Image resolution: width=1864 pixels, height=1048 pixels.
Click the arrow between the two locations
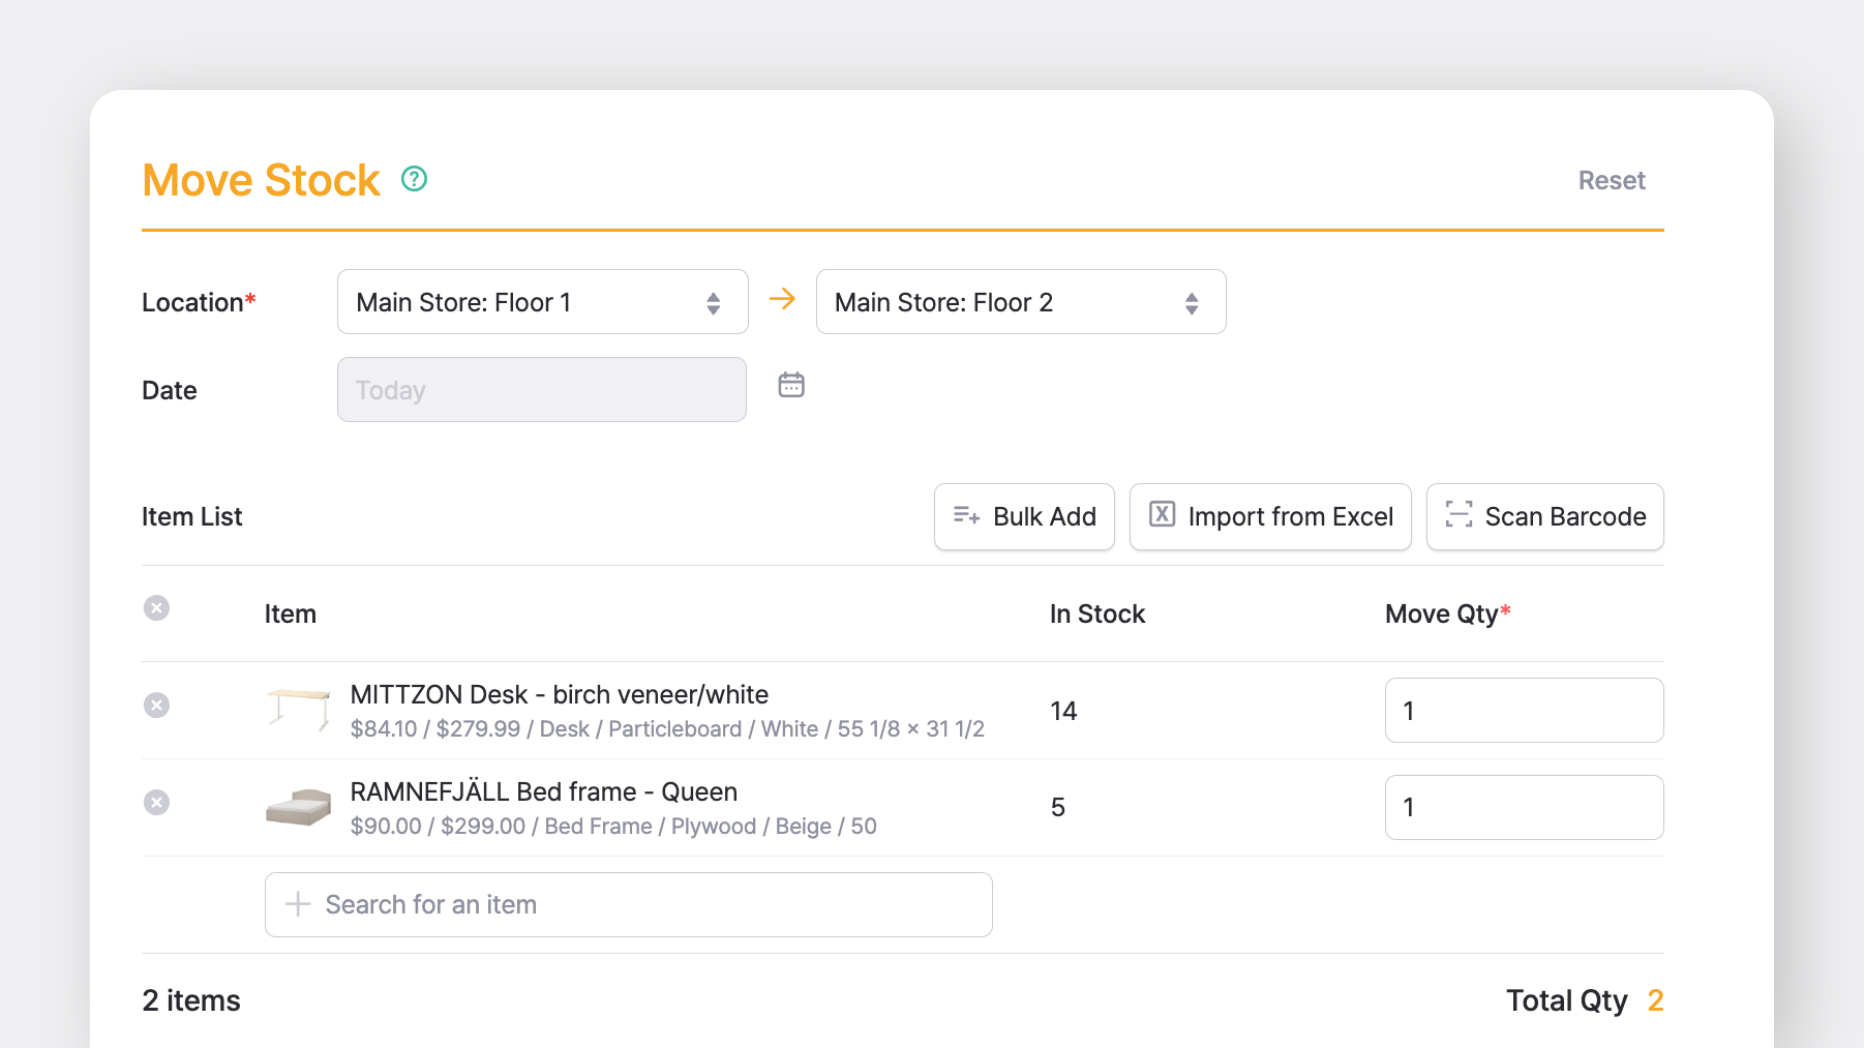click(x=783, y=299)
